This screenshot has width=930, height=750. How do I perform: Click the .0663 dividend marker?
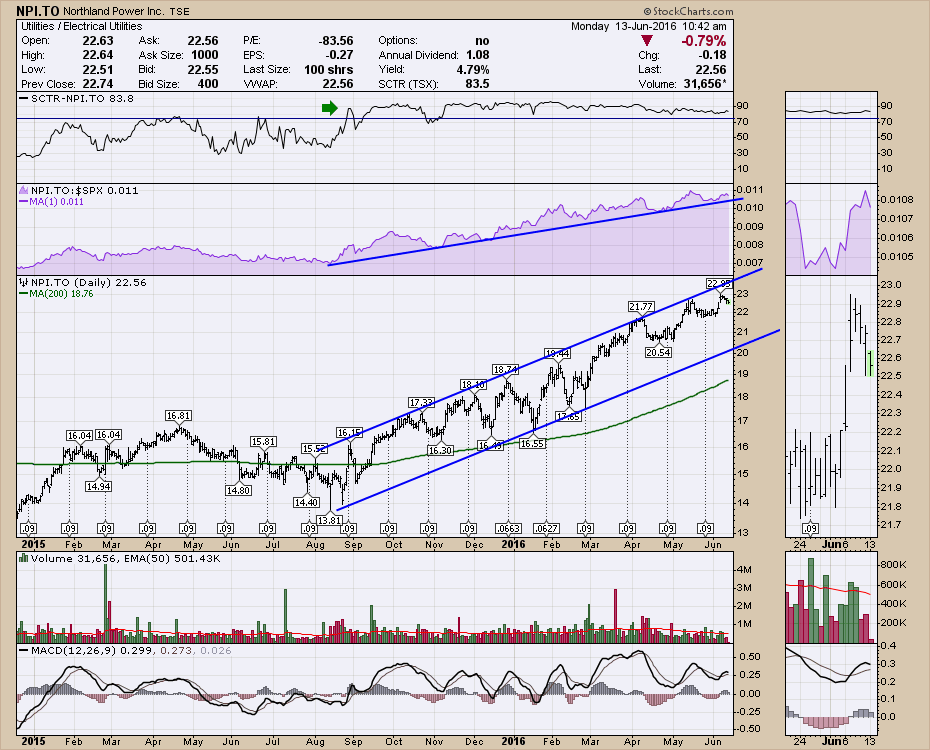coord(508,528)
